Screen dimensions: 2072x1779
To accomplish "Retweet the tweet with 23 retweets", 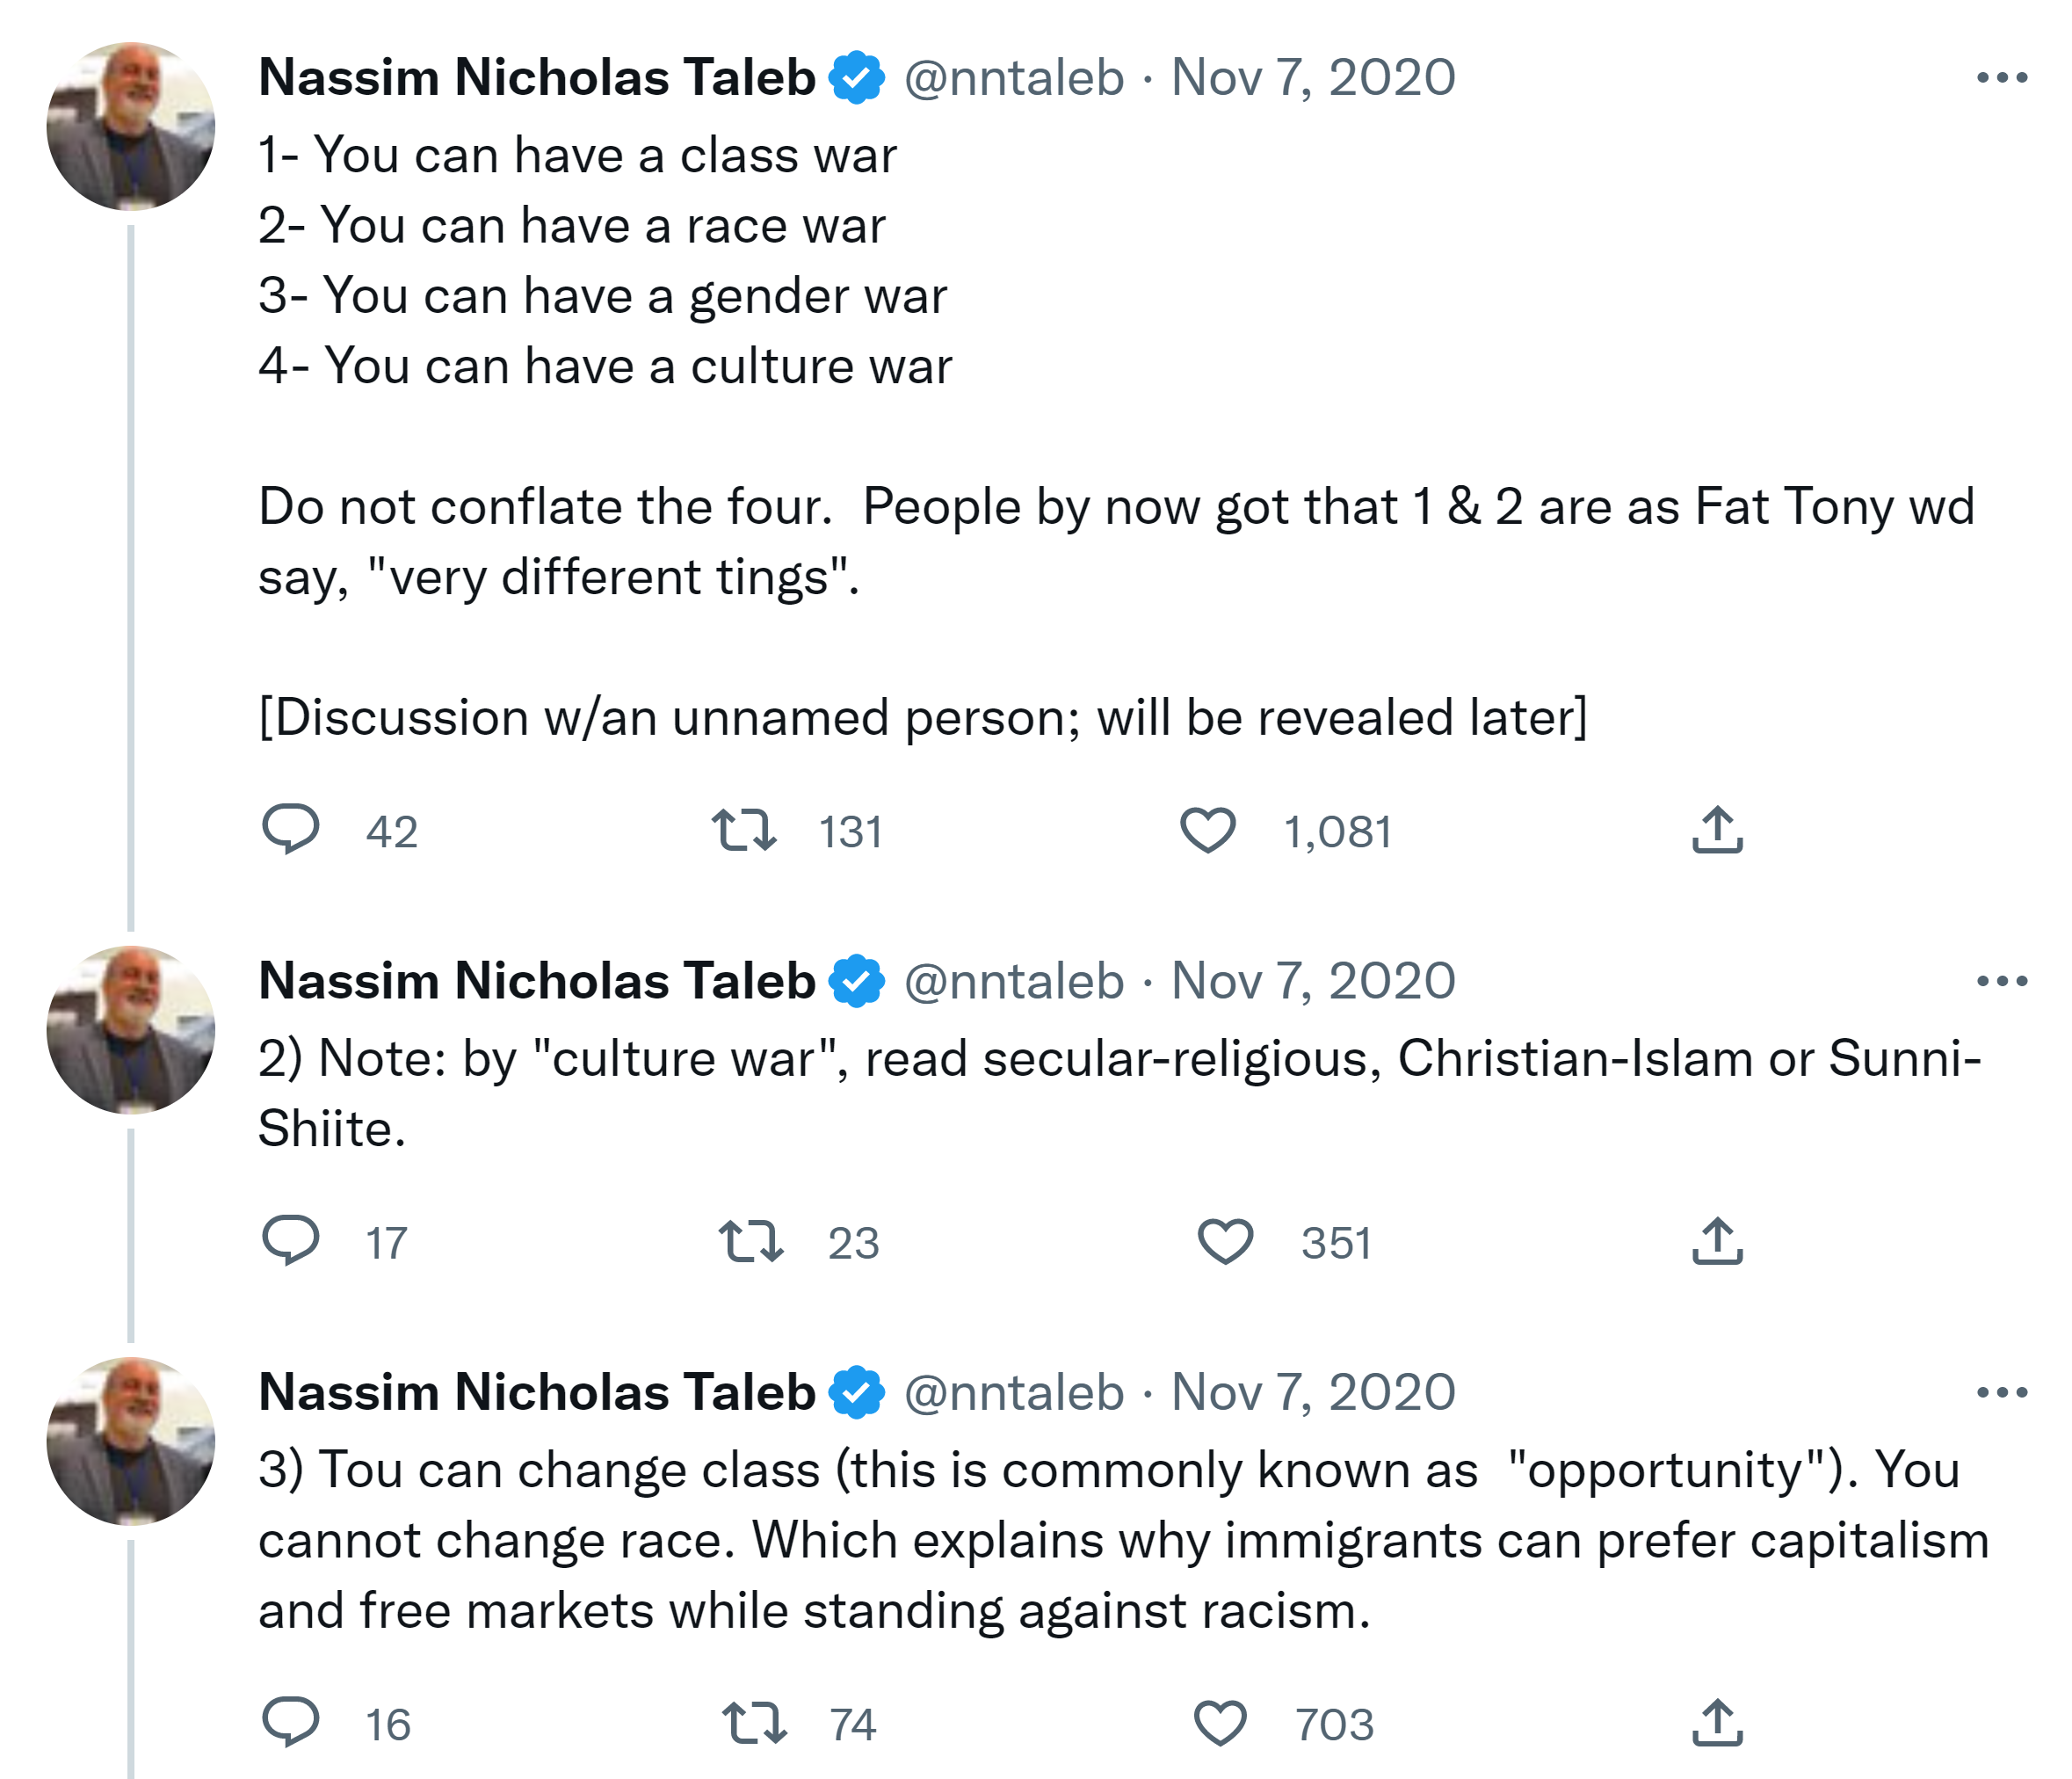I will point(751,1241).
